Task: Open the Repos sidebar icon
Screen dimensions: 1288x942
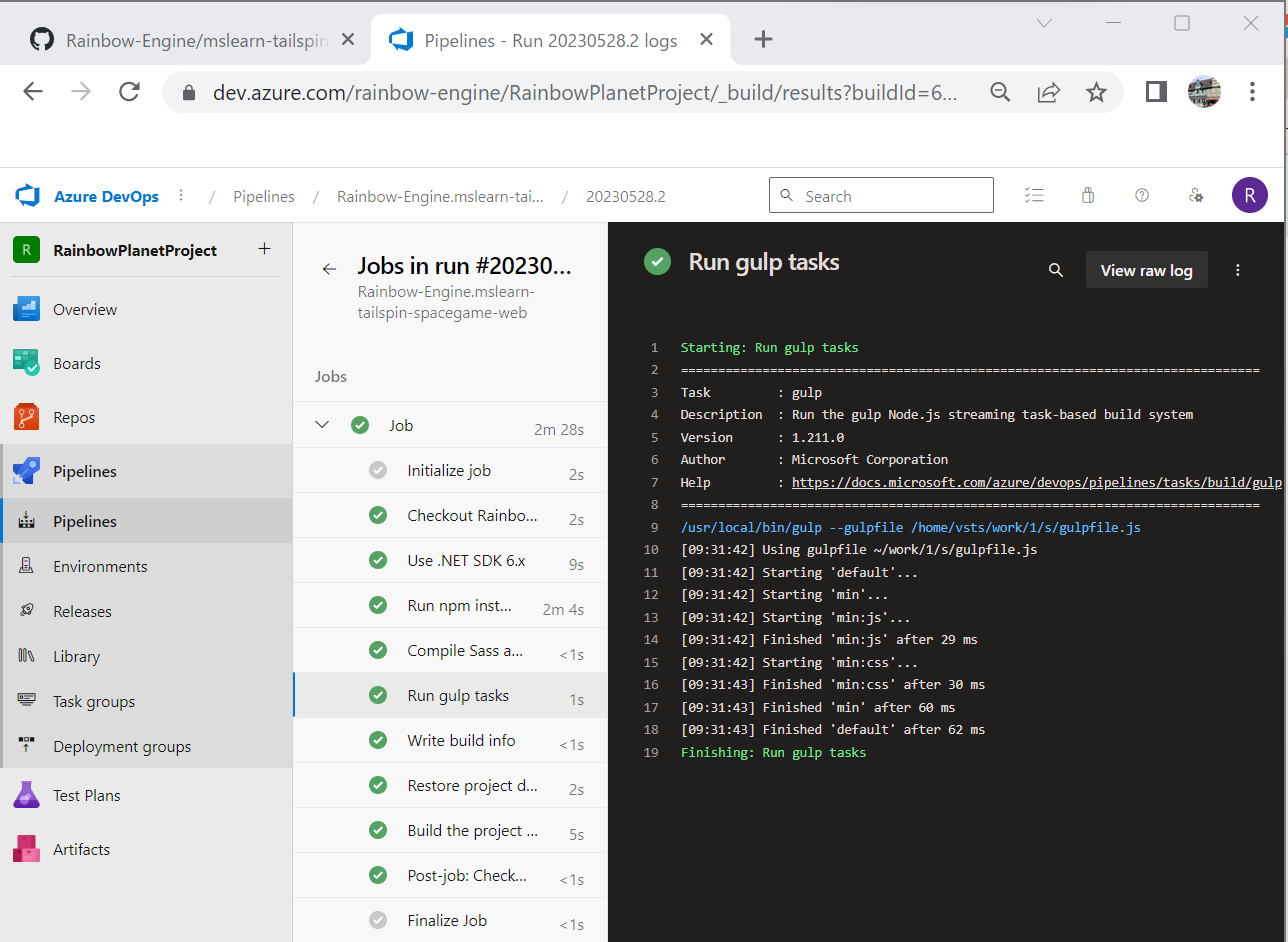Action: [x=26, y=418]
